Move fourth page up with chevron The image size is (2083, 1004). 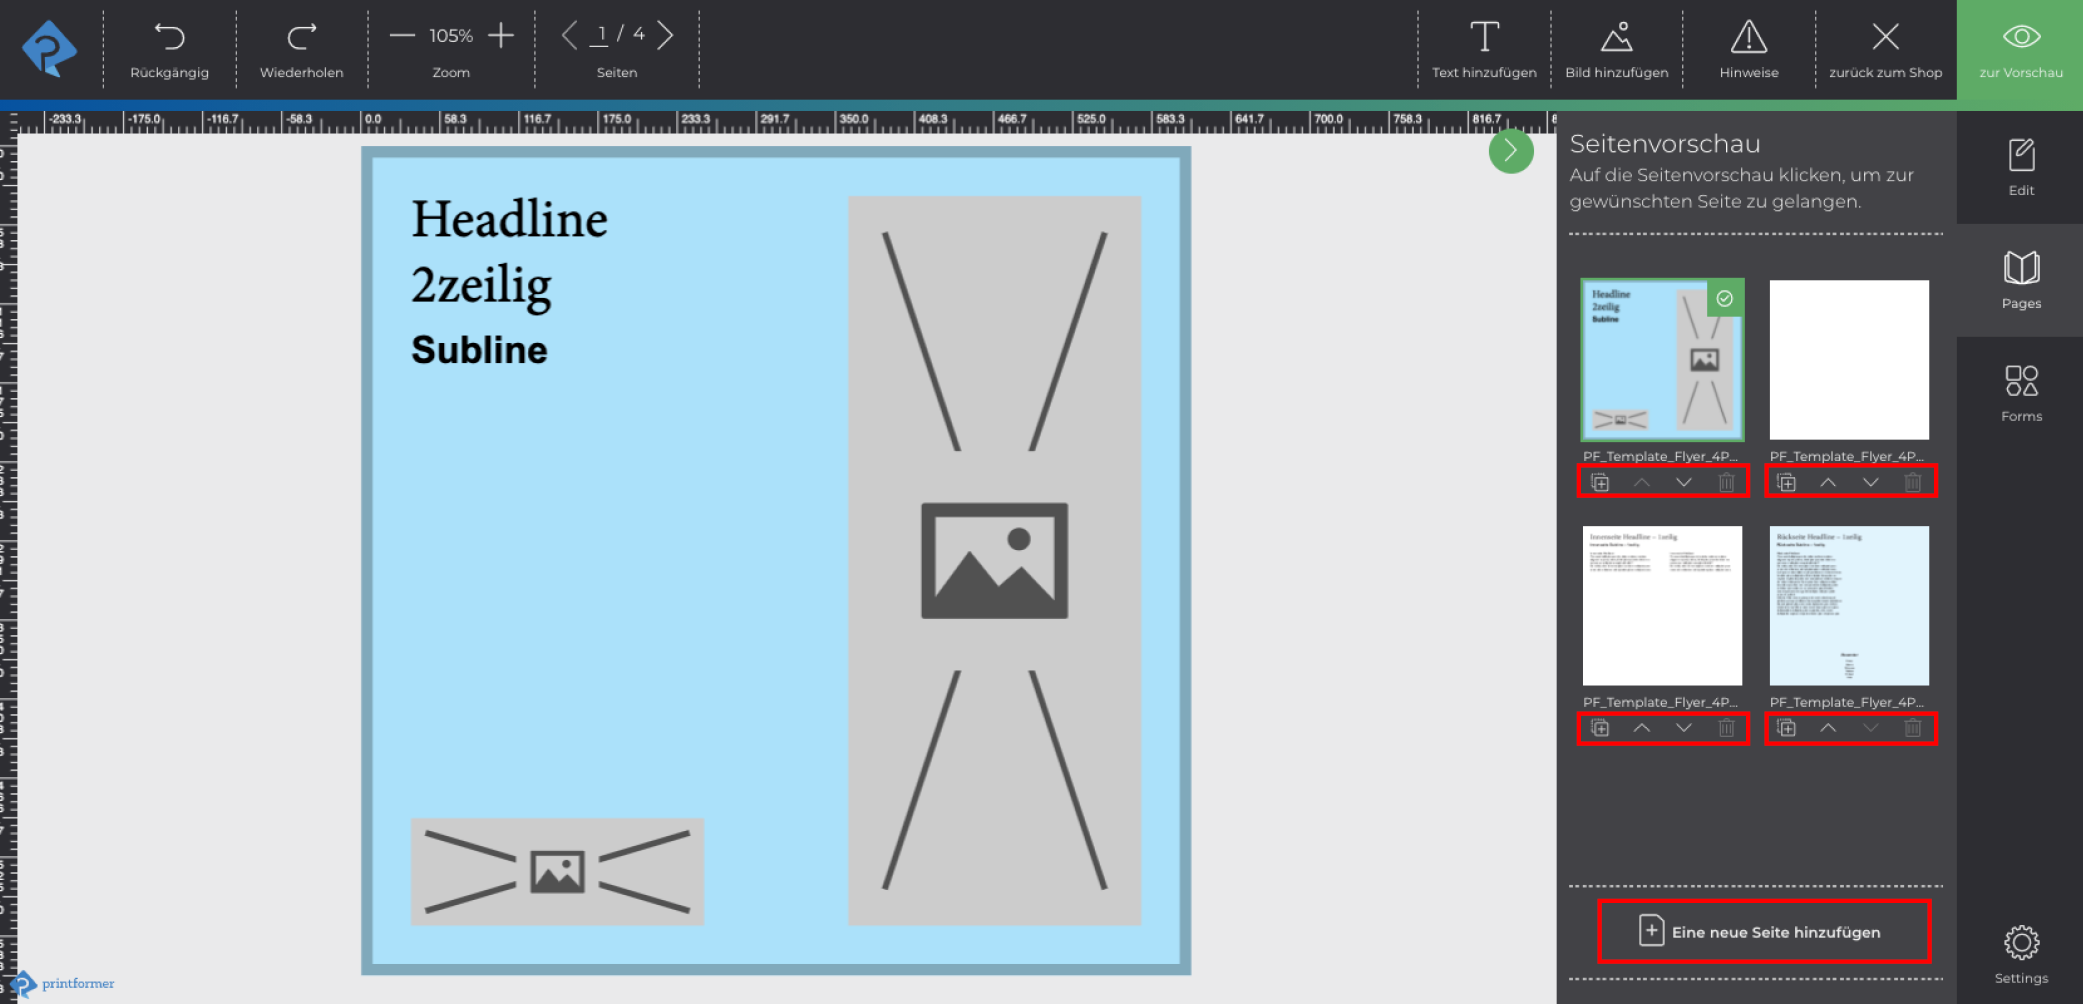pyautogui.click(x=1828, y=729)
